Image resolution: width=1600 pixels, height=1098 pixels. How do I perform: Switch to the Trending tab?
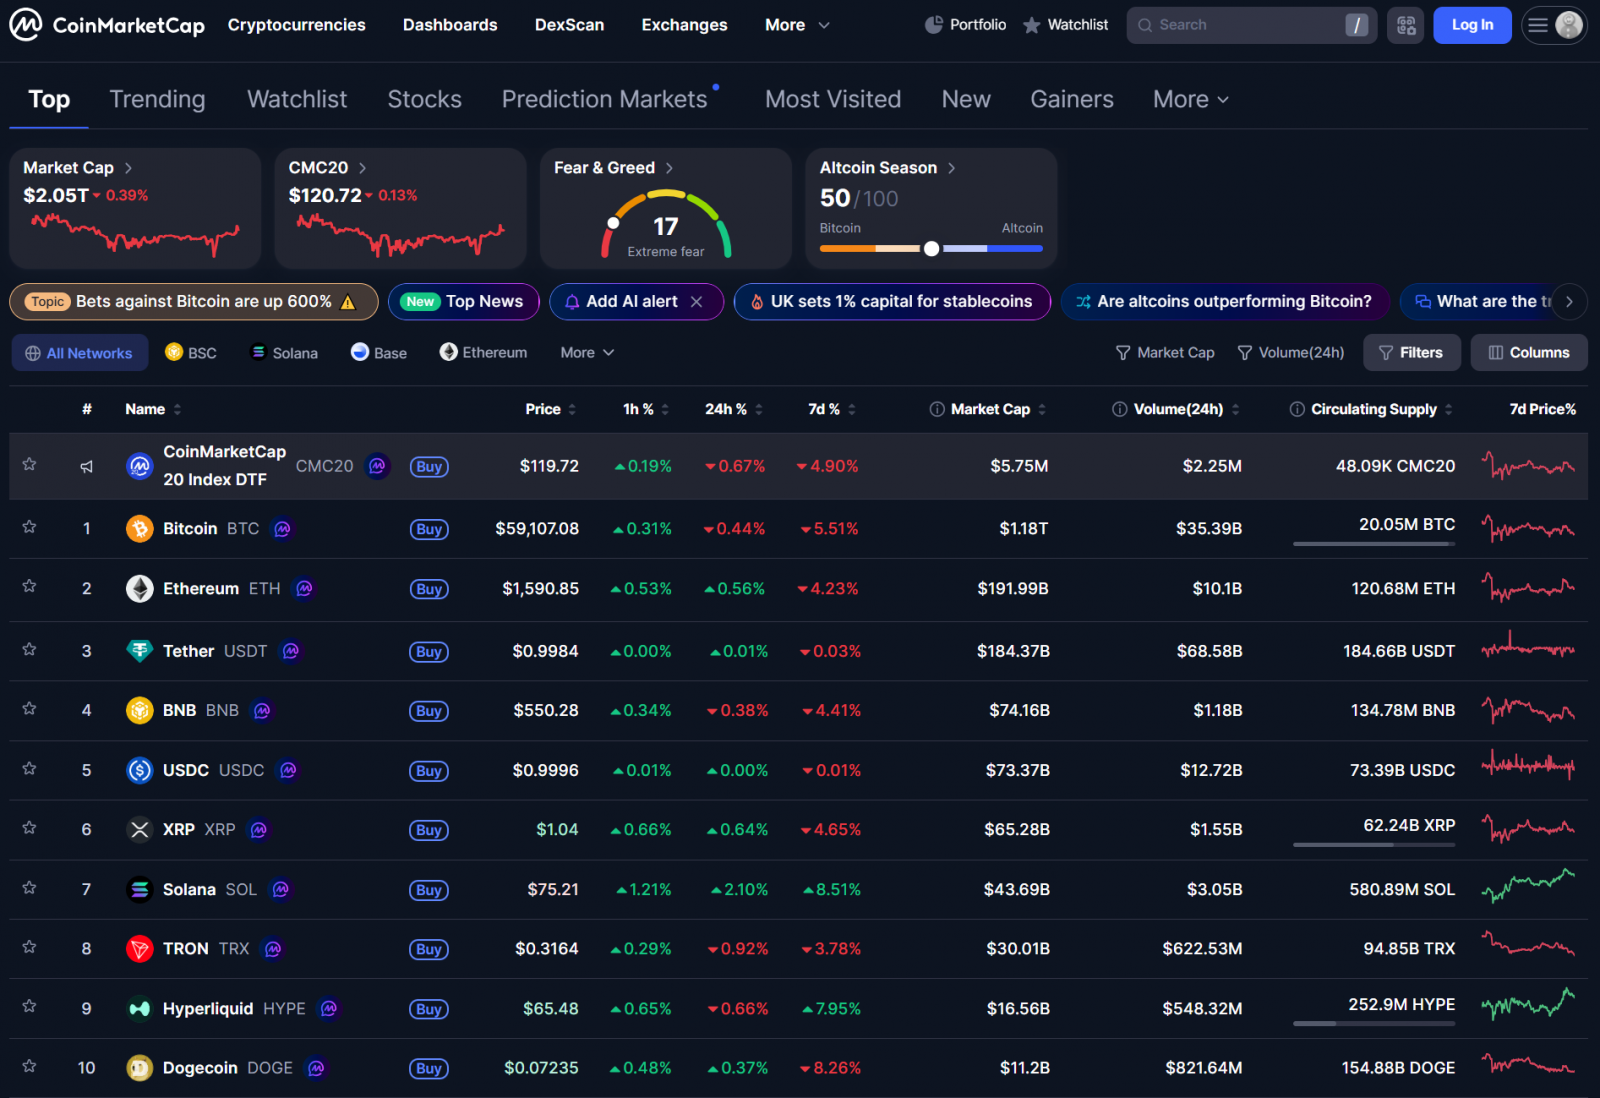pyautogui.click(x=157, y=99)
